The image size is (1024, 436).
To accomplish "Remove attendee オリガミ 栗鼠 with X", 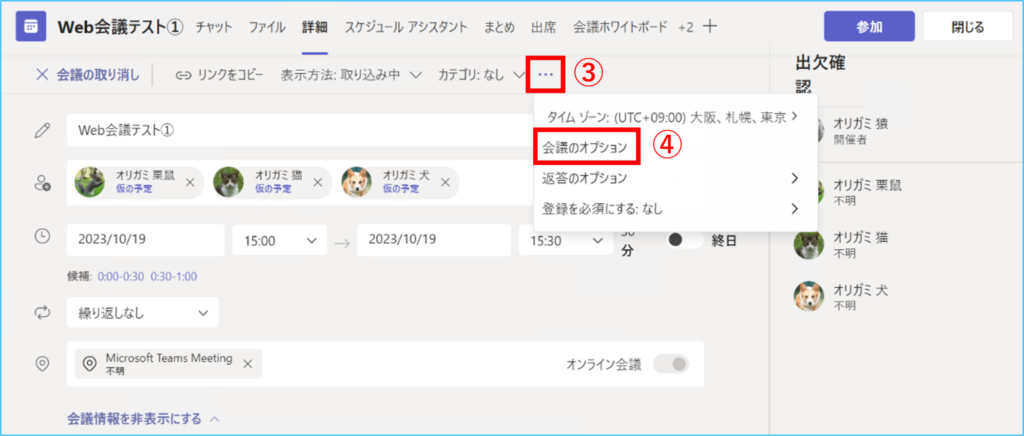I will click(190, 182).
